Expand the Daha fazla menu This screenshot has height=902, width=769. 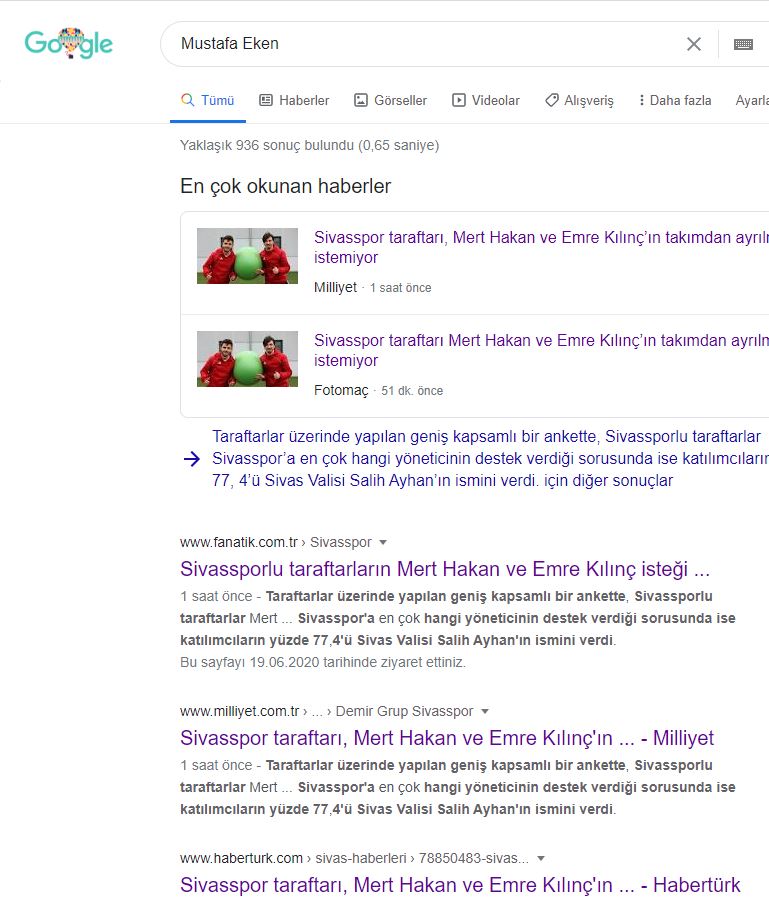tap(674, 100)
